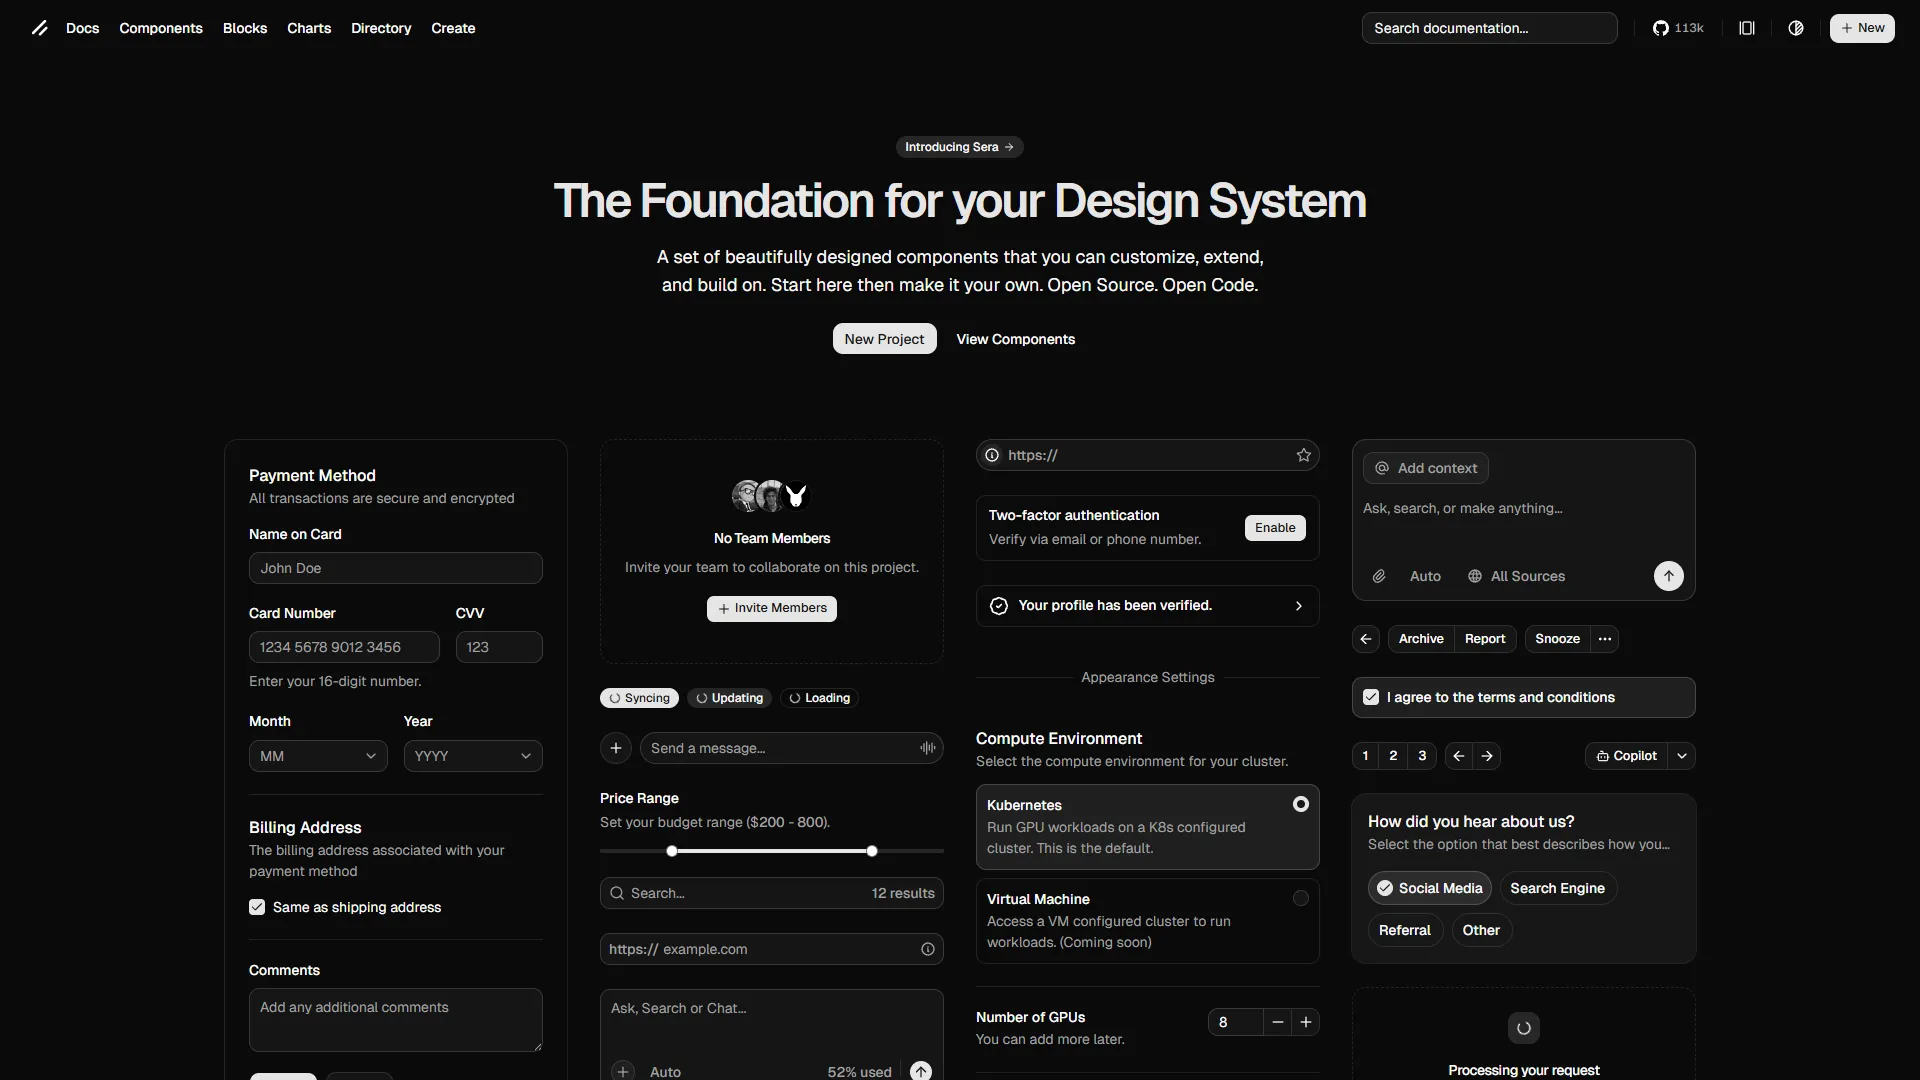The image size is (1920, 1080).
Task: Click the New Project button
Action: [x=884, y=339]
